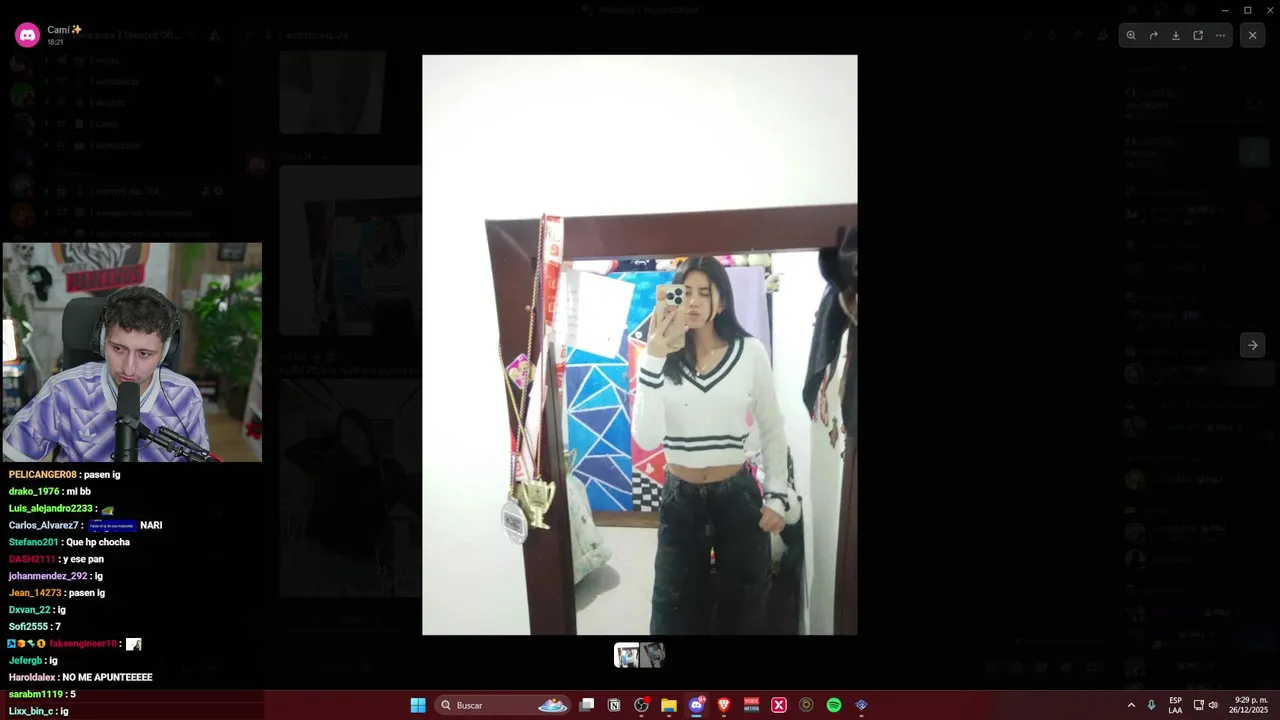Open OBS Studio from the taskbar
The height and width of the screenshot is (720, 1280).
[641, 705]
